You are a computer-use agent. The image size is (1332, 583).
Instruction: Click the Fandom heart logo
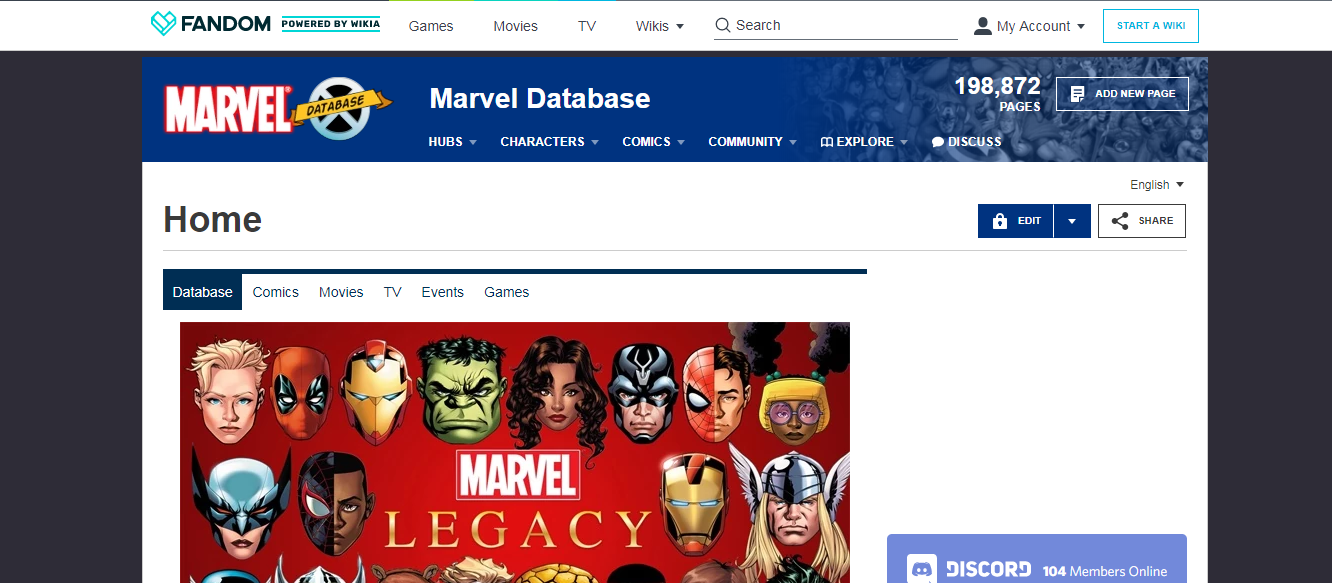(162, 24)
